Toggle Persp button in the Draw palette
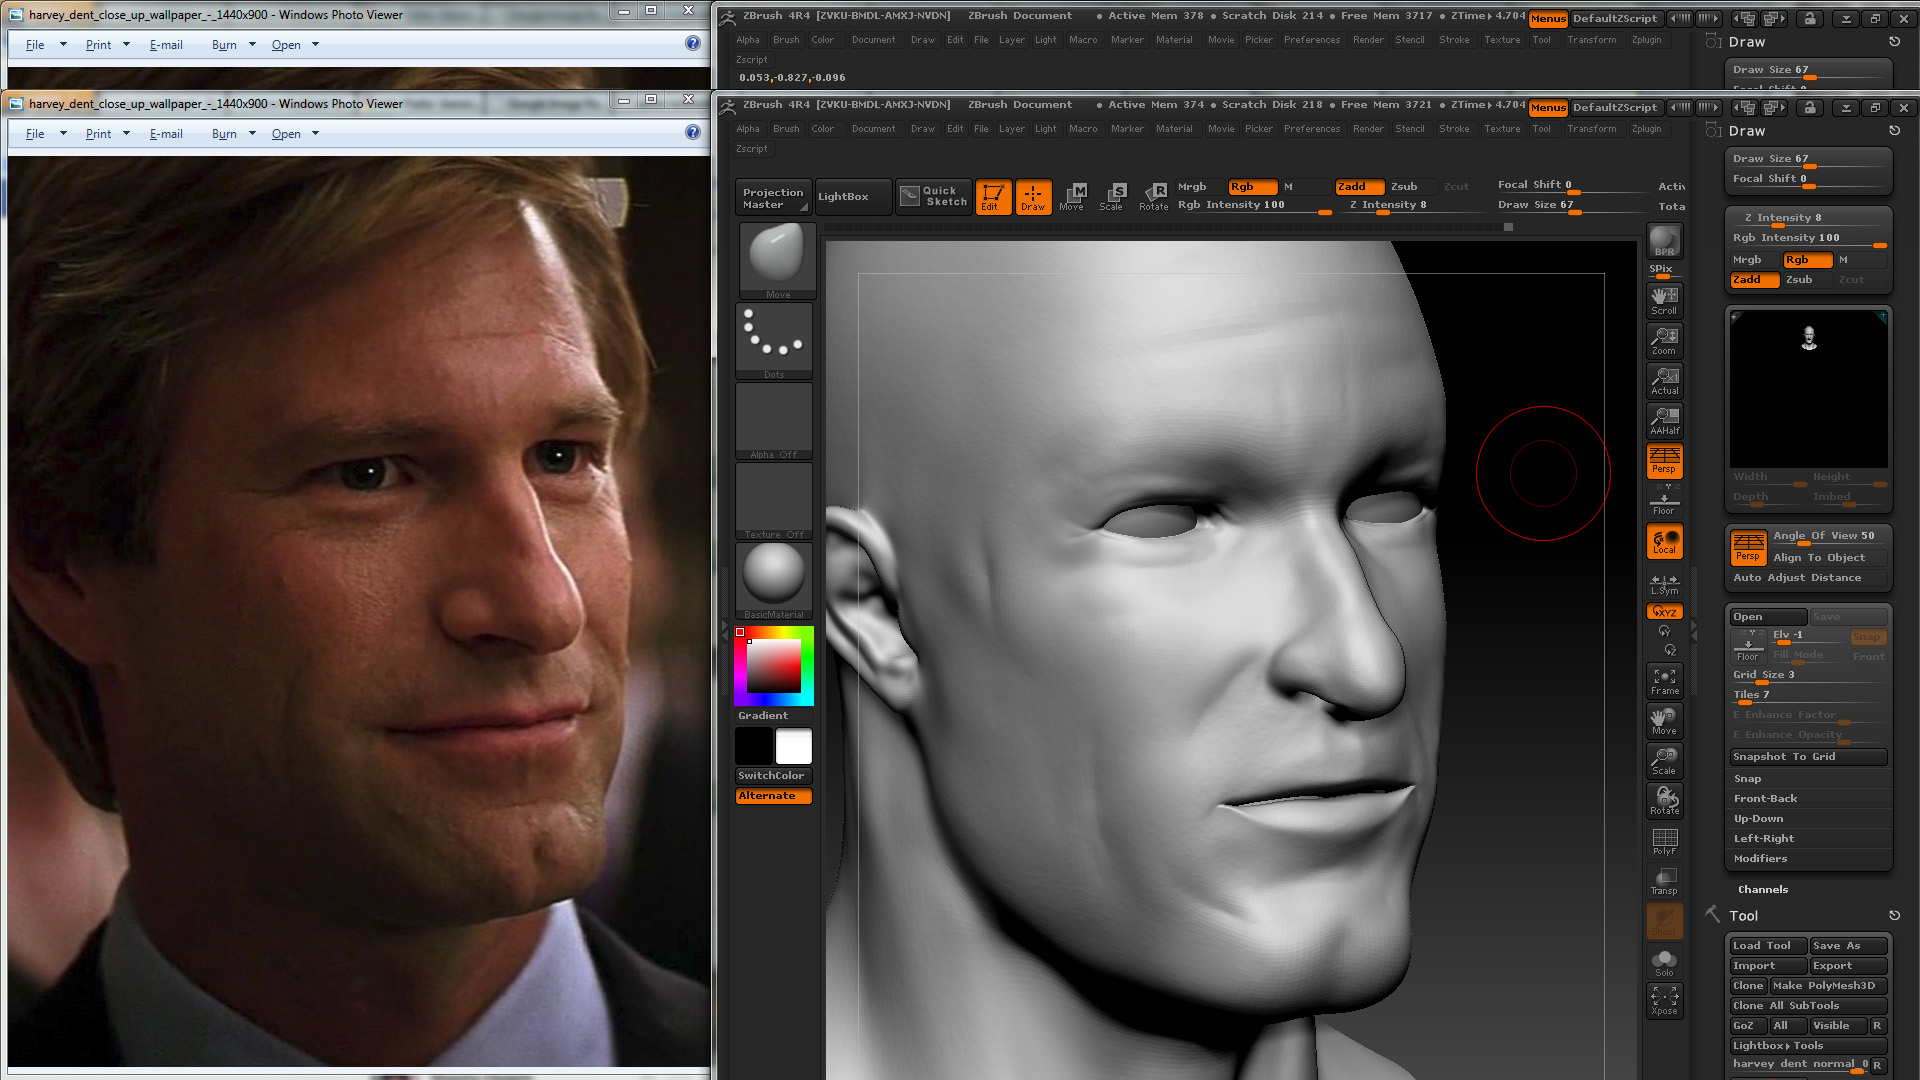 click(1748, 547)
